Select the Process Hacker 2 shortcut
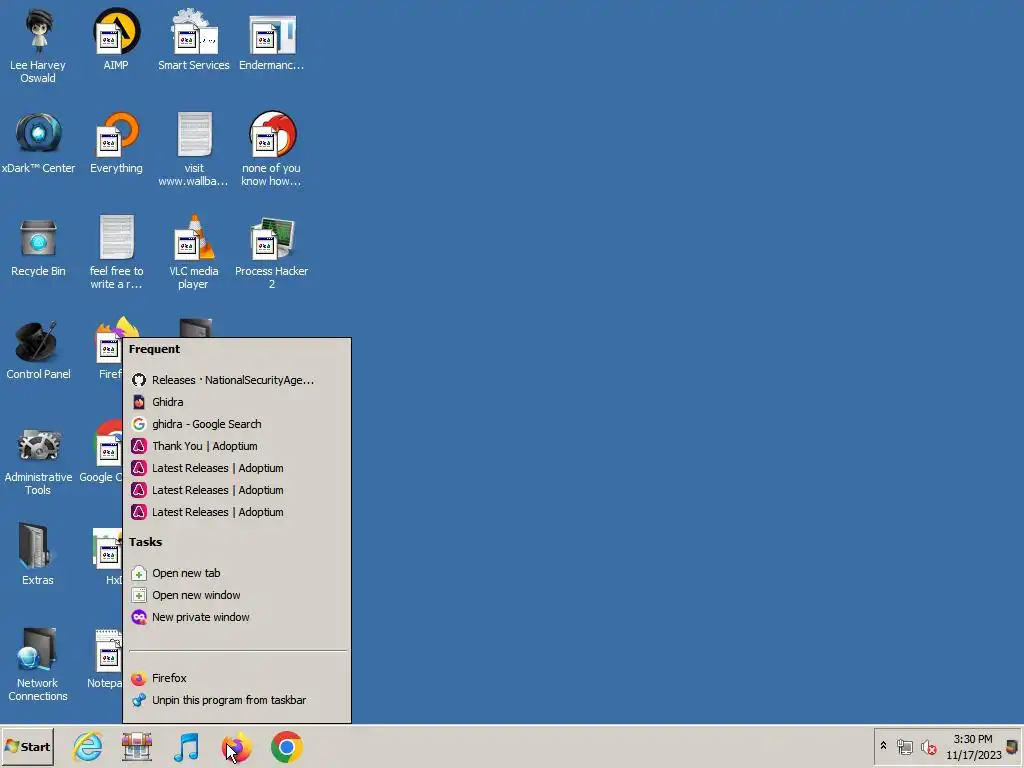 [x=272, y=252]
